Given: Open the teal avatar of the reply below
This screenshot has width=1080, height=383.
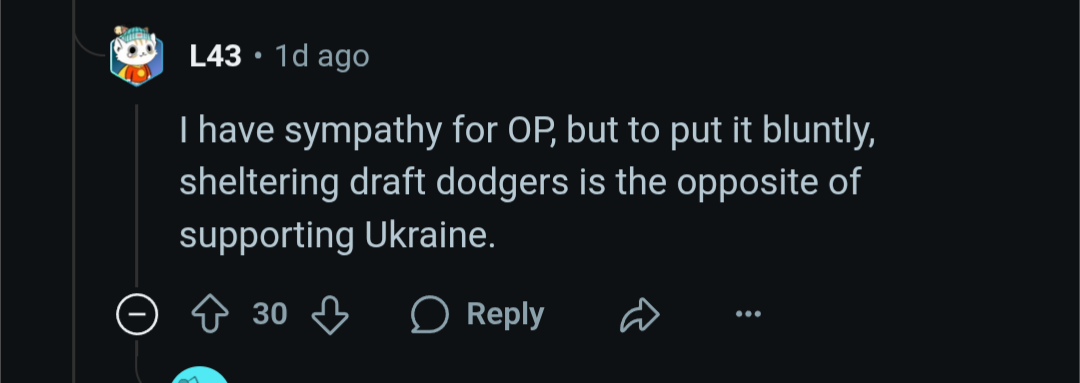Looking at the screenshot, I should click(200, 374).
